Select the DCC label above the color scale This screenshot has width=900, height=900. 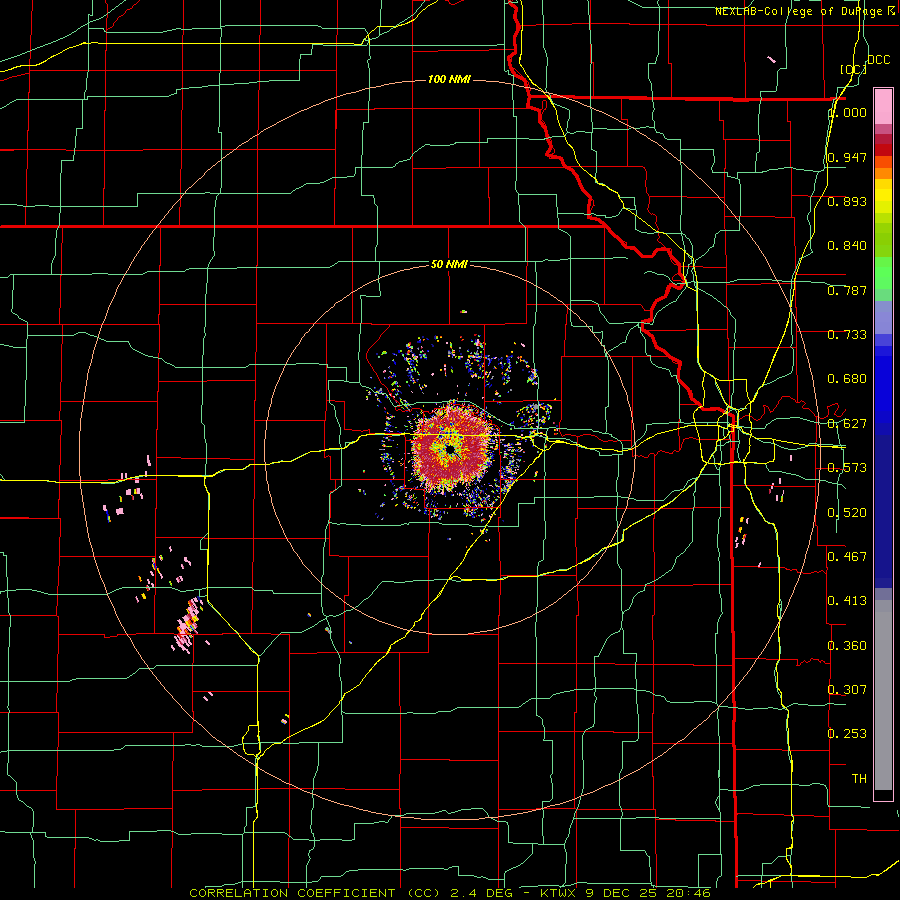(878, 60)
